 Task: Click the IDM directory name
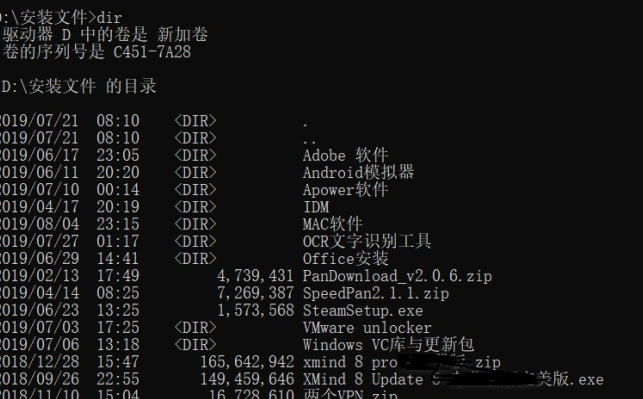pos(316,207)
